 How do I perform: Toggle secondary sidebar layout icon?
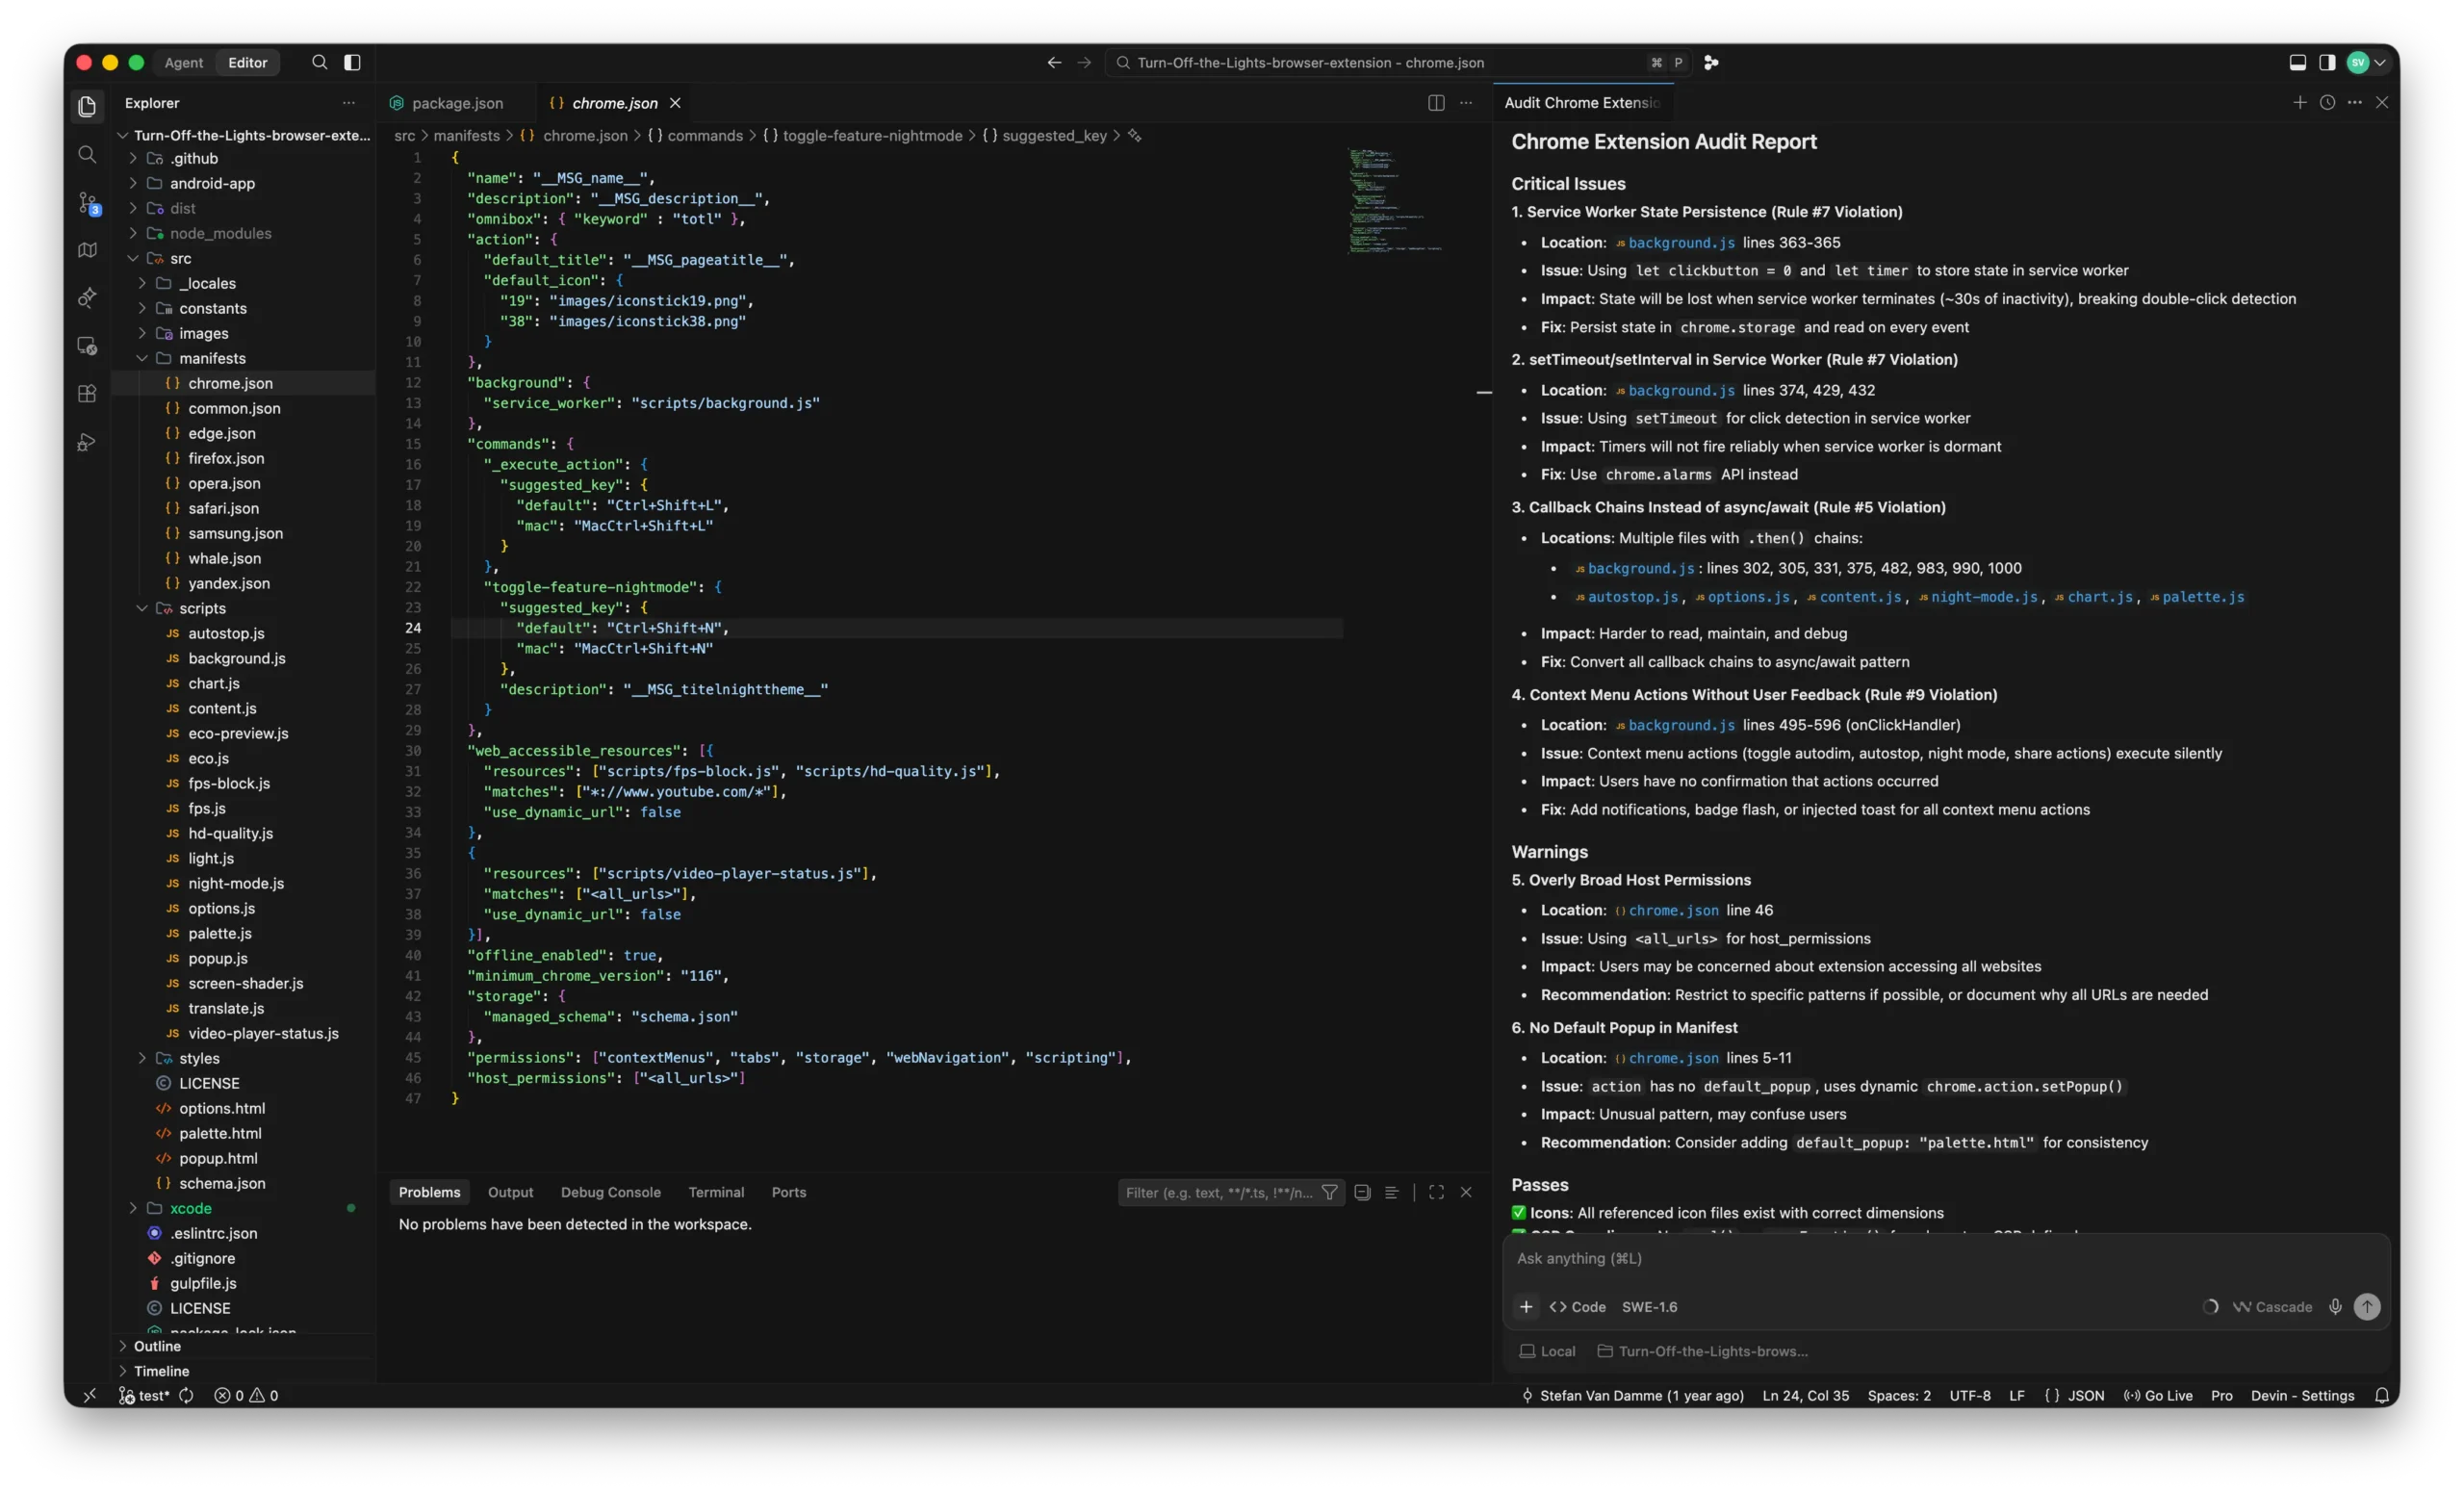coord(2327,62)
